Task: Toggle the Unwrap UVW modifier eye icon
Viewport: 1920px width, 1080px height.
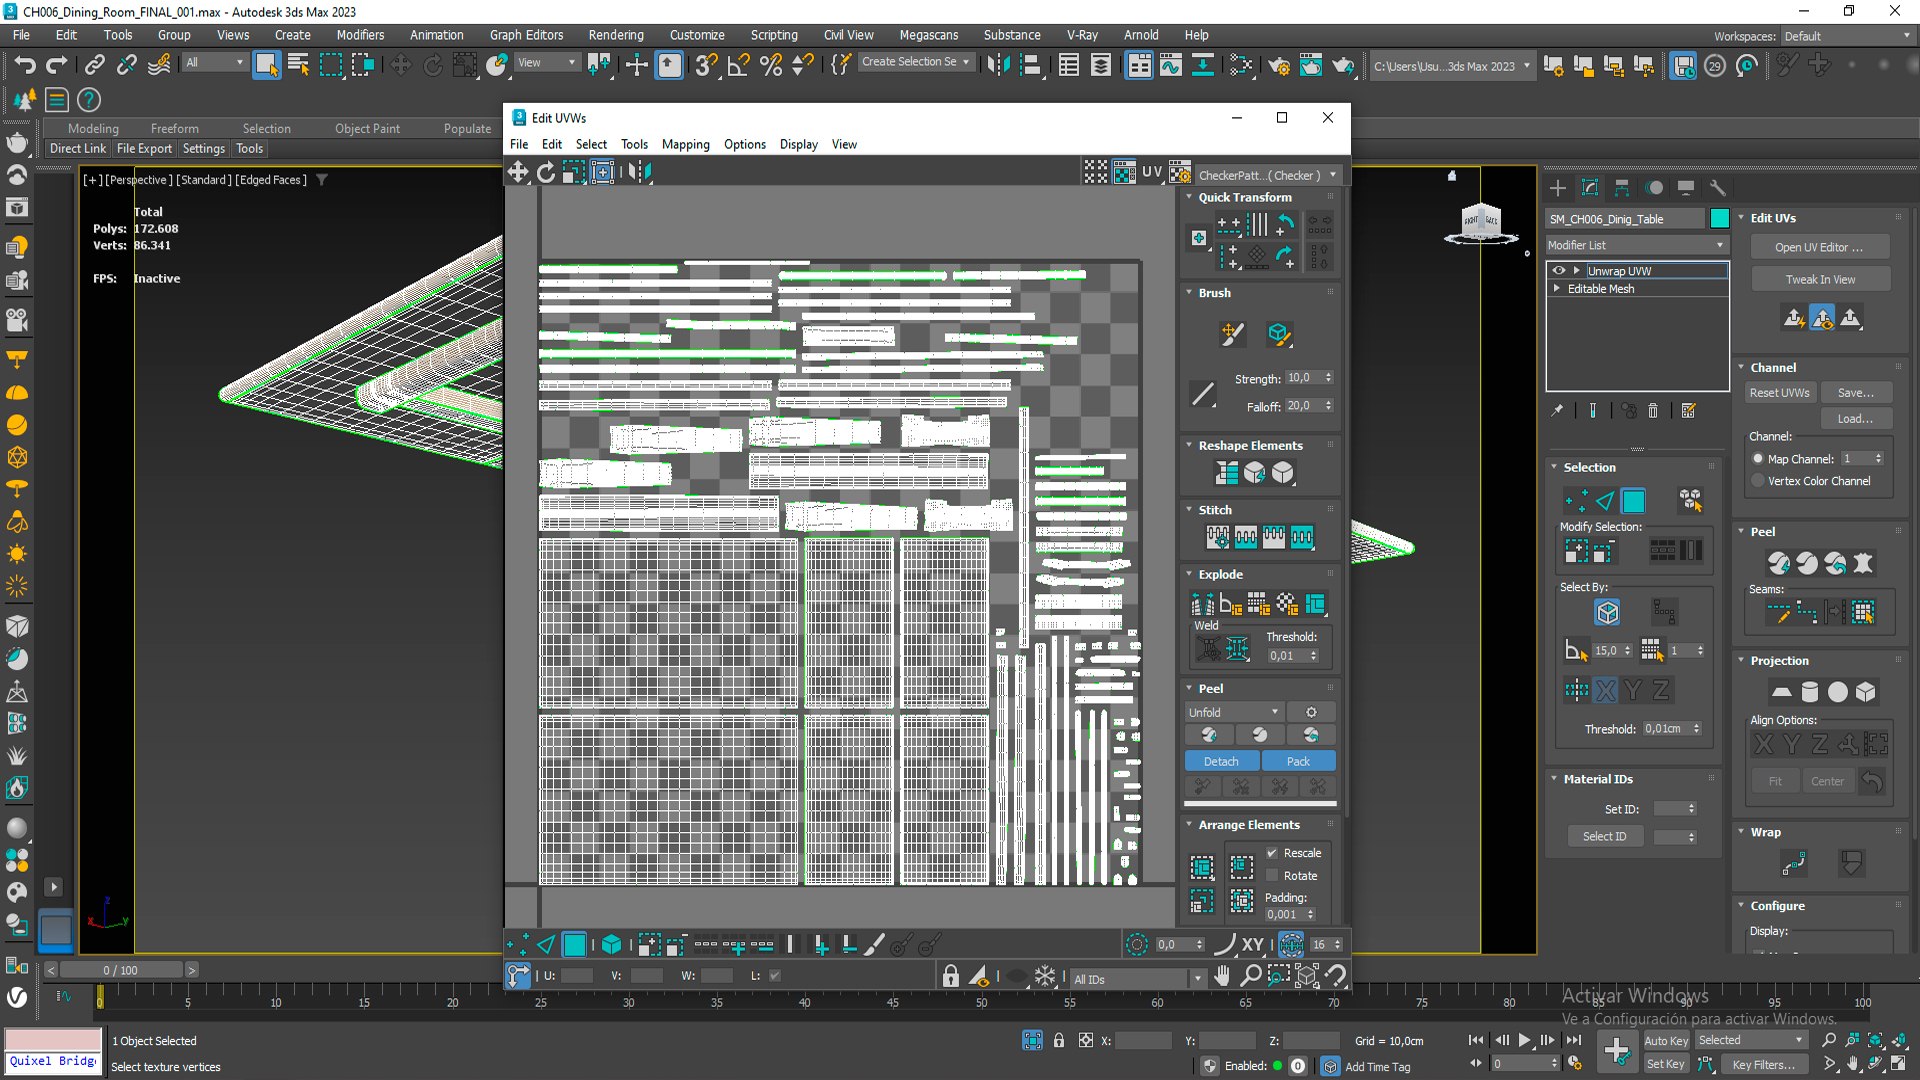Action: pos(1558,271)
